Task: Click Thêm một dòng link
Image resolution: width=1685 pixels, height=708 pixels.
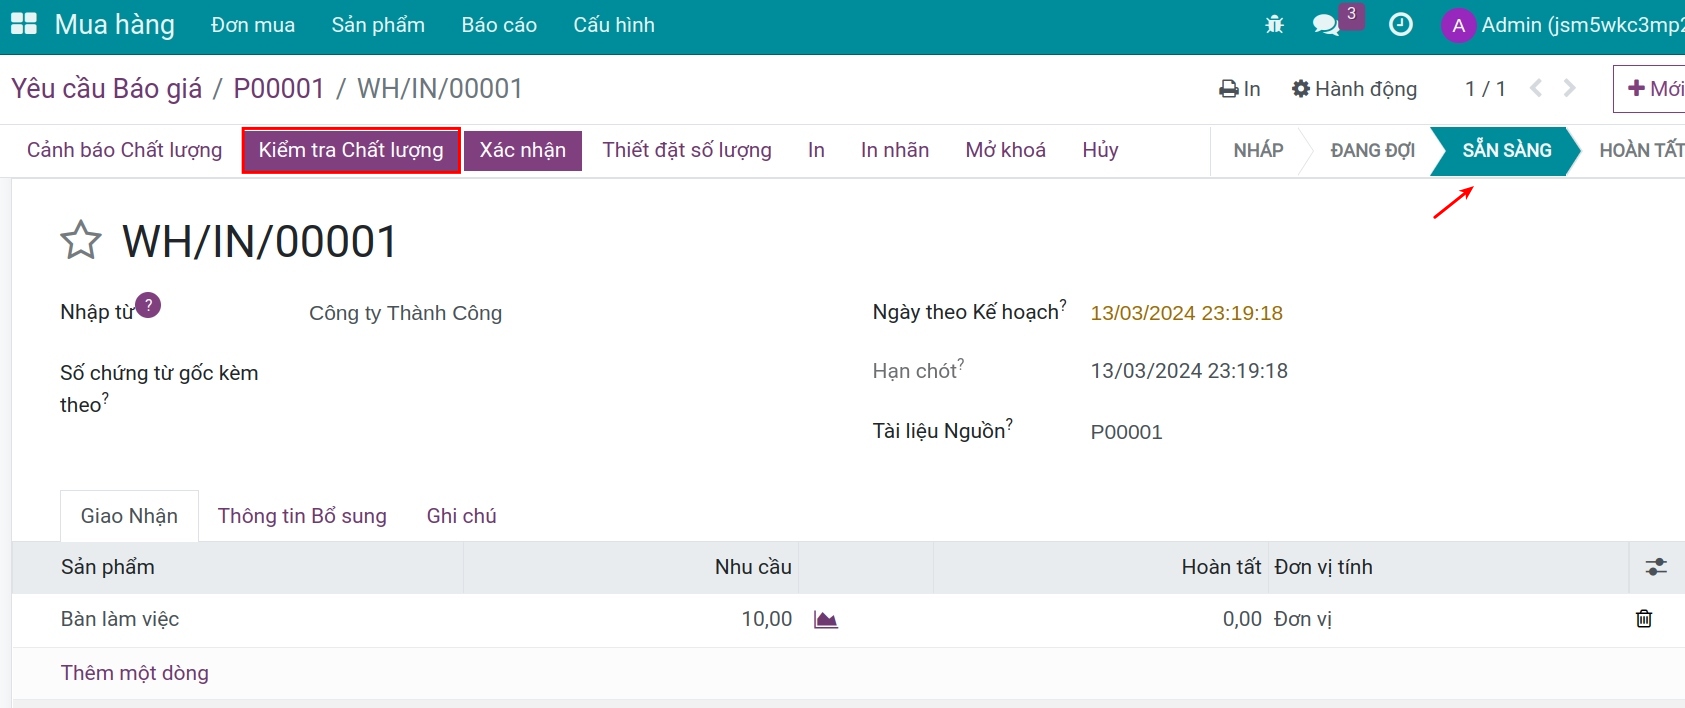Action: click(135, 673)
